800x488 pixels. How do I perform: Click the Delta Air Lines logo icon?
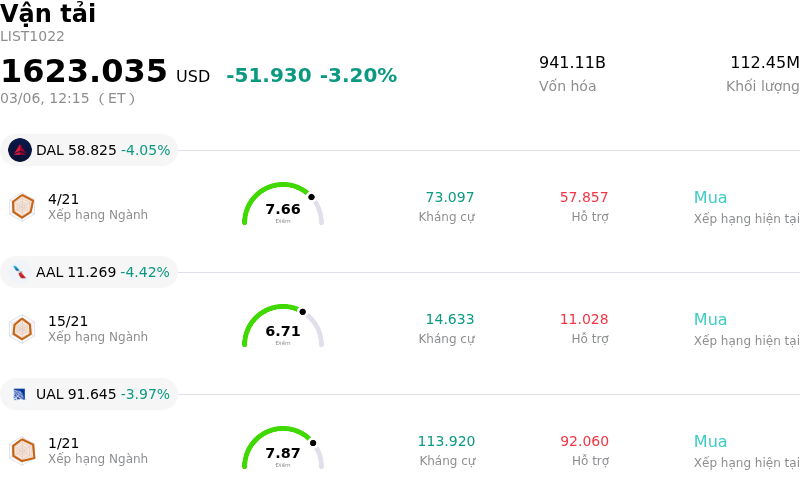point(20,150)
